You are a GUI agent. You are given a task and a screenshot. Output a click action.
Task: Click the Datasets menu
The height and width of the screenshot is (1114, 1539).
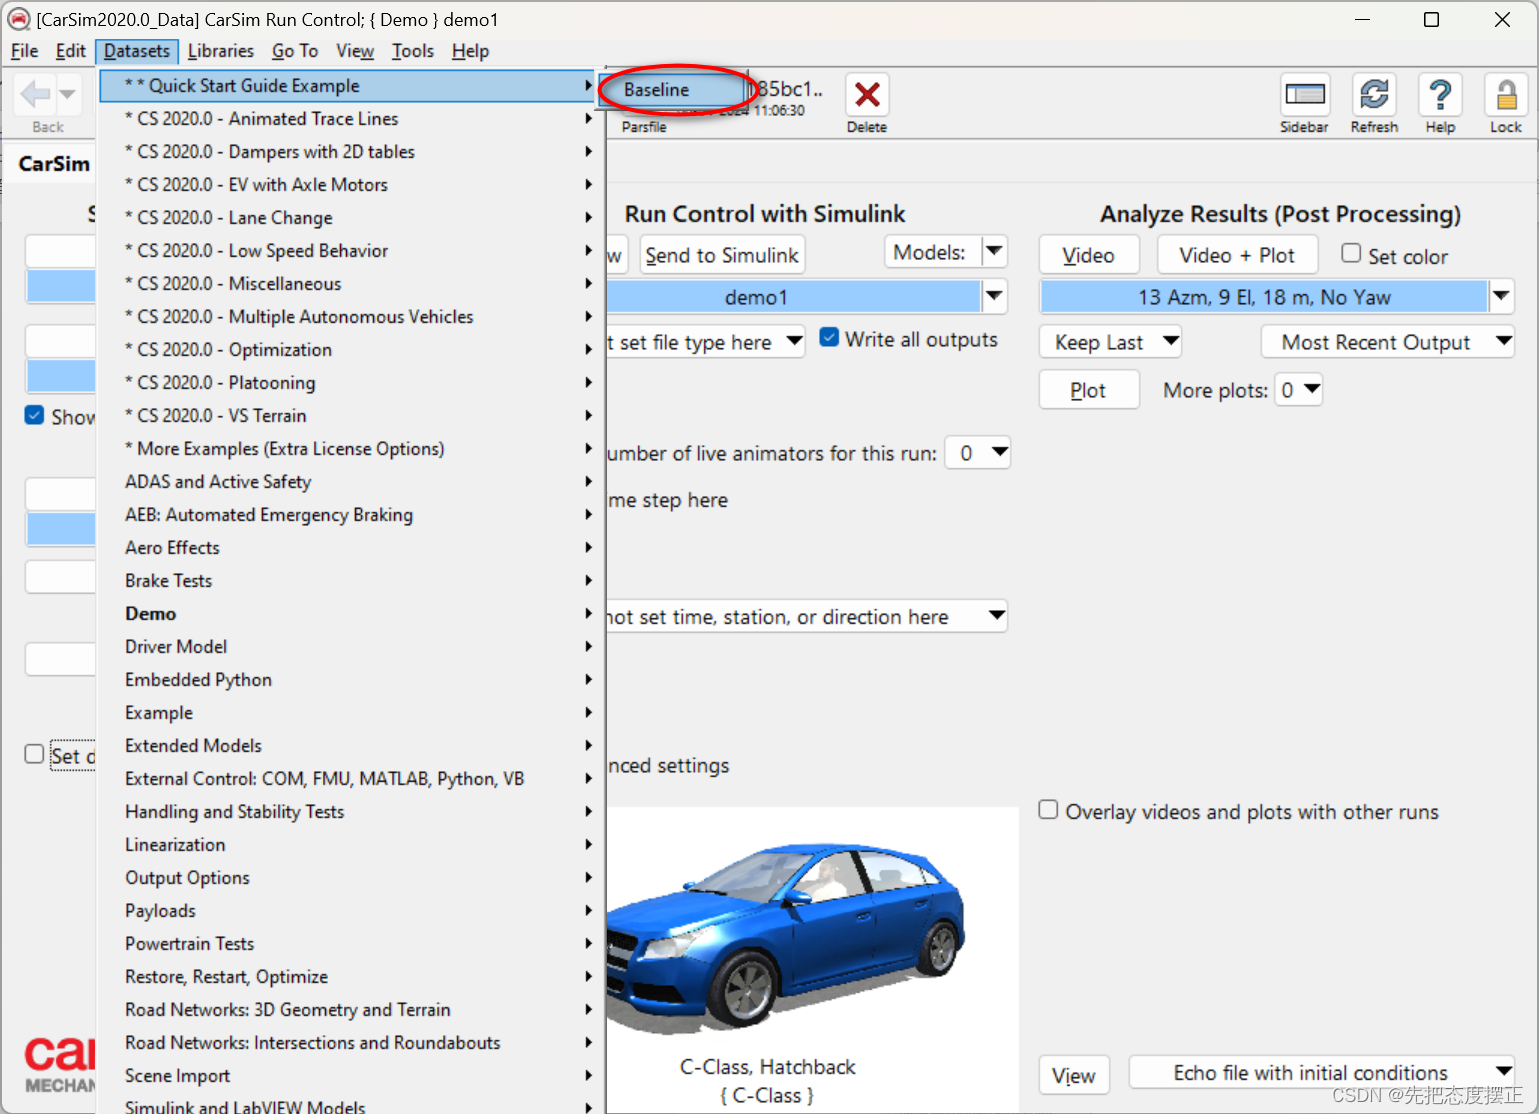click(x=137, y=51)
